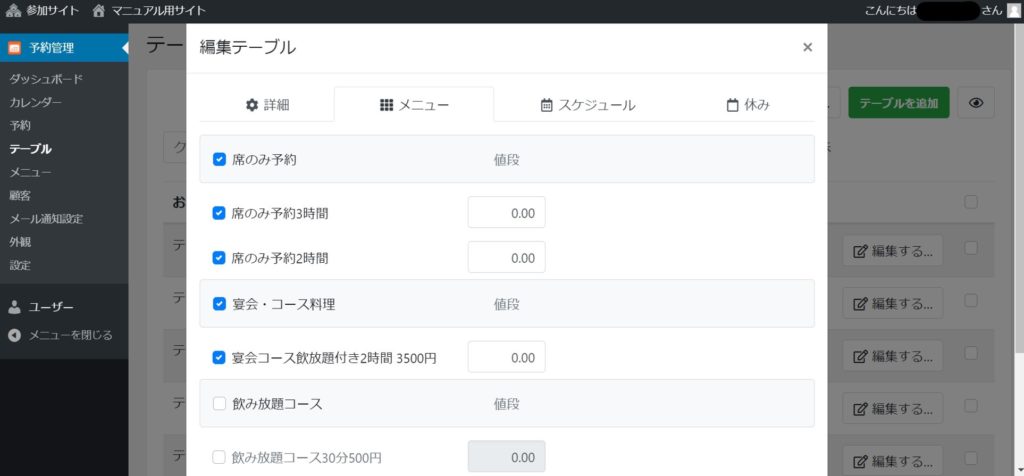Image resolution: width=1024 pixels, height=476 pixels.
Task: Enable the 飲み放題コース checkbox
Action: (219, 404)
